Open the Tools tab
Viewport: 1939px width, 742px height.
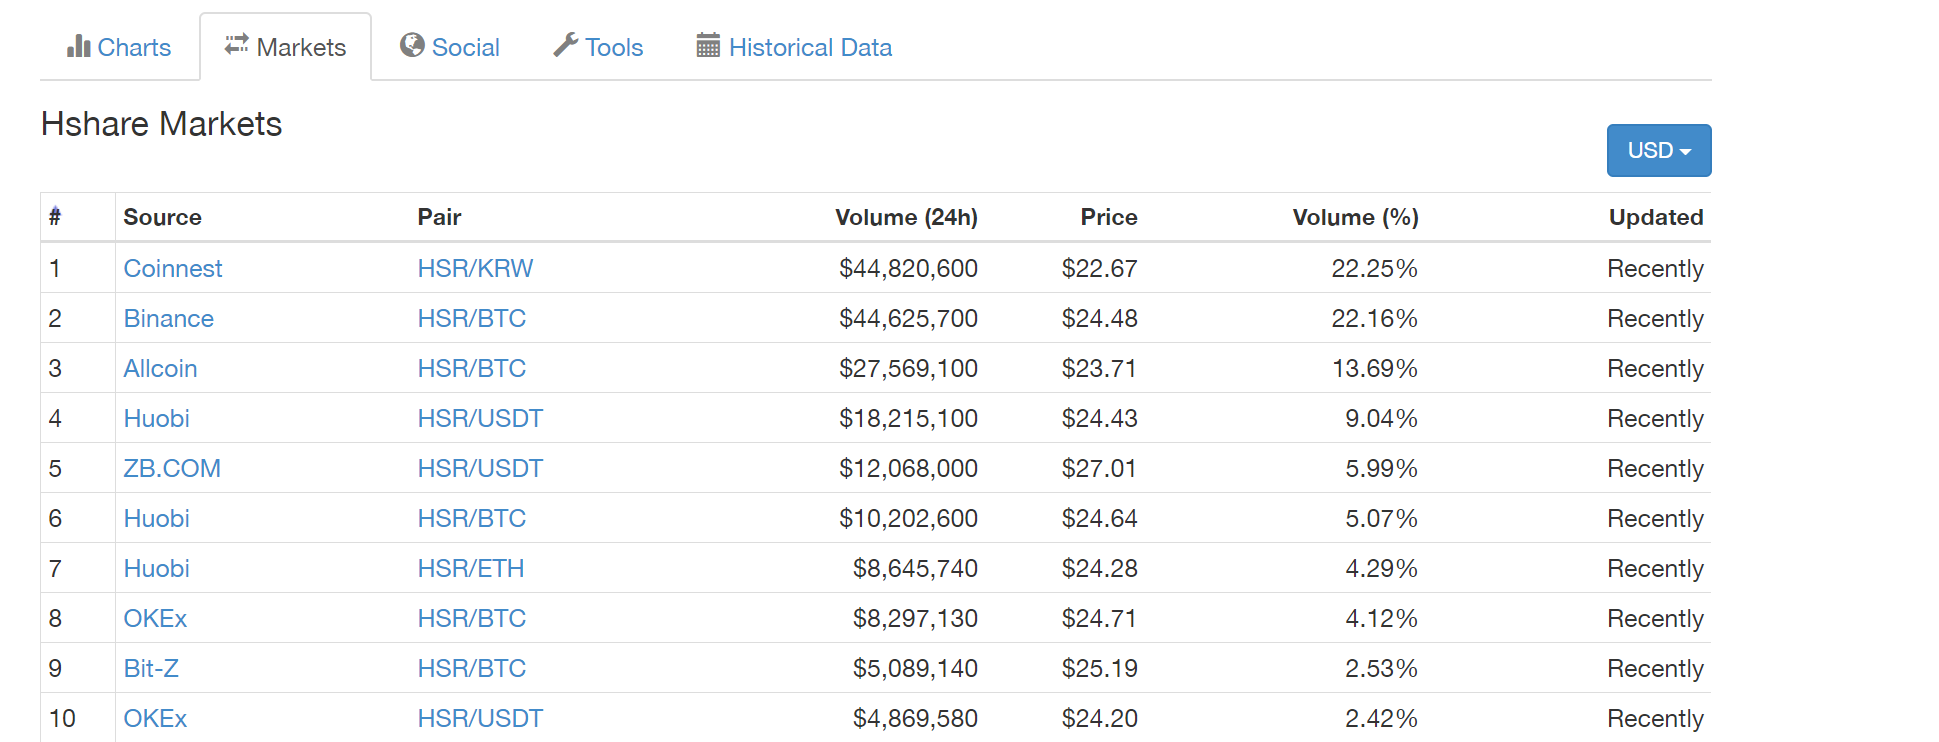point(598,47)
